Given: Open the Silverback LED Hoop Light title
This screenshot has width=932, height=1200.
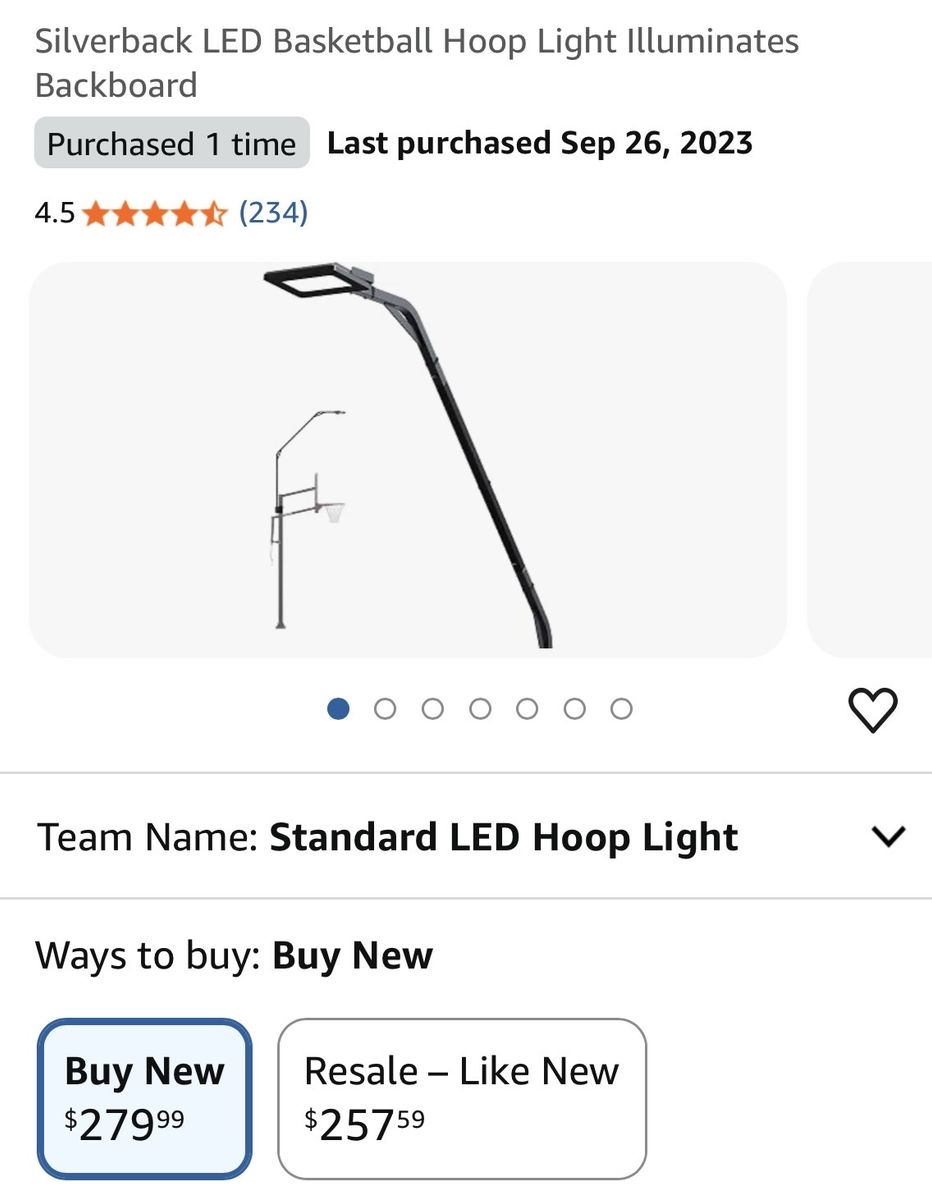Looking at the screenshot, I should coord(417,63).
